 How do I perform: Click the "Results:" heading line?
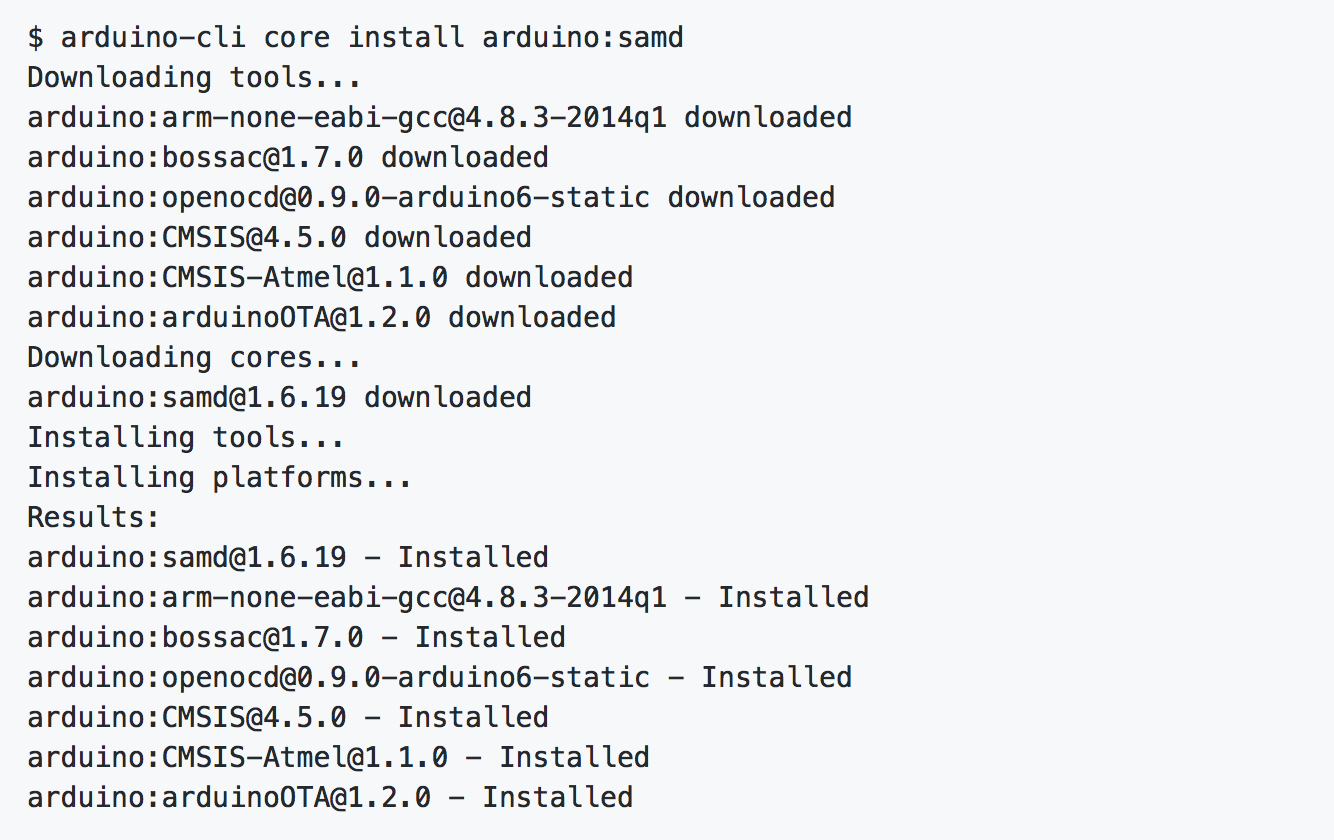[93, 518]
